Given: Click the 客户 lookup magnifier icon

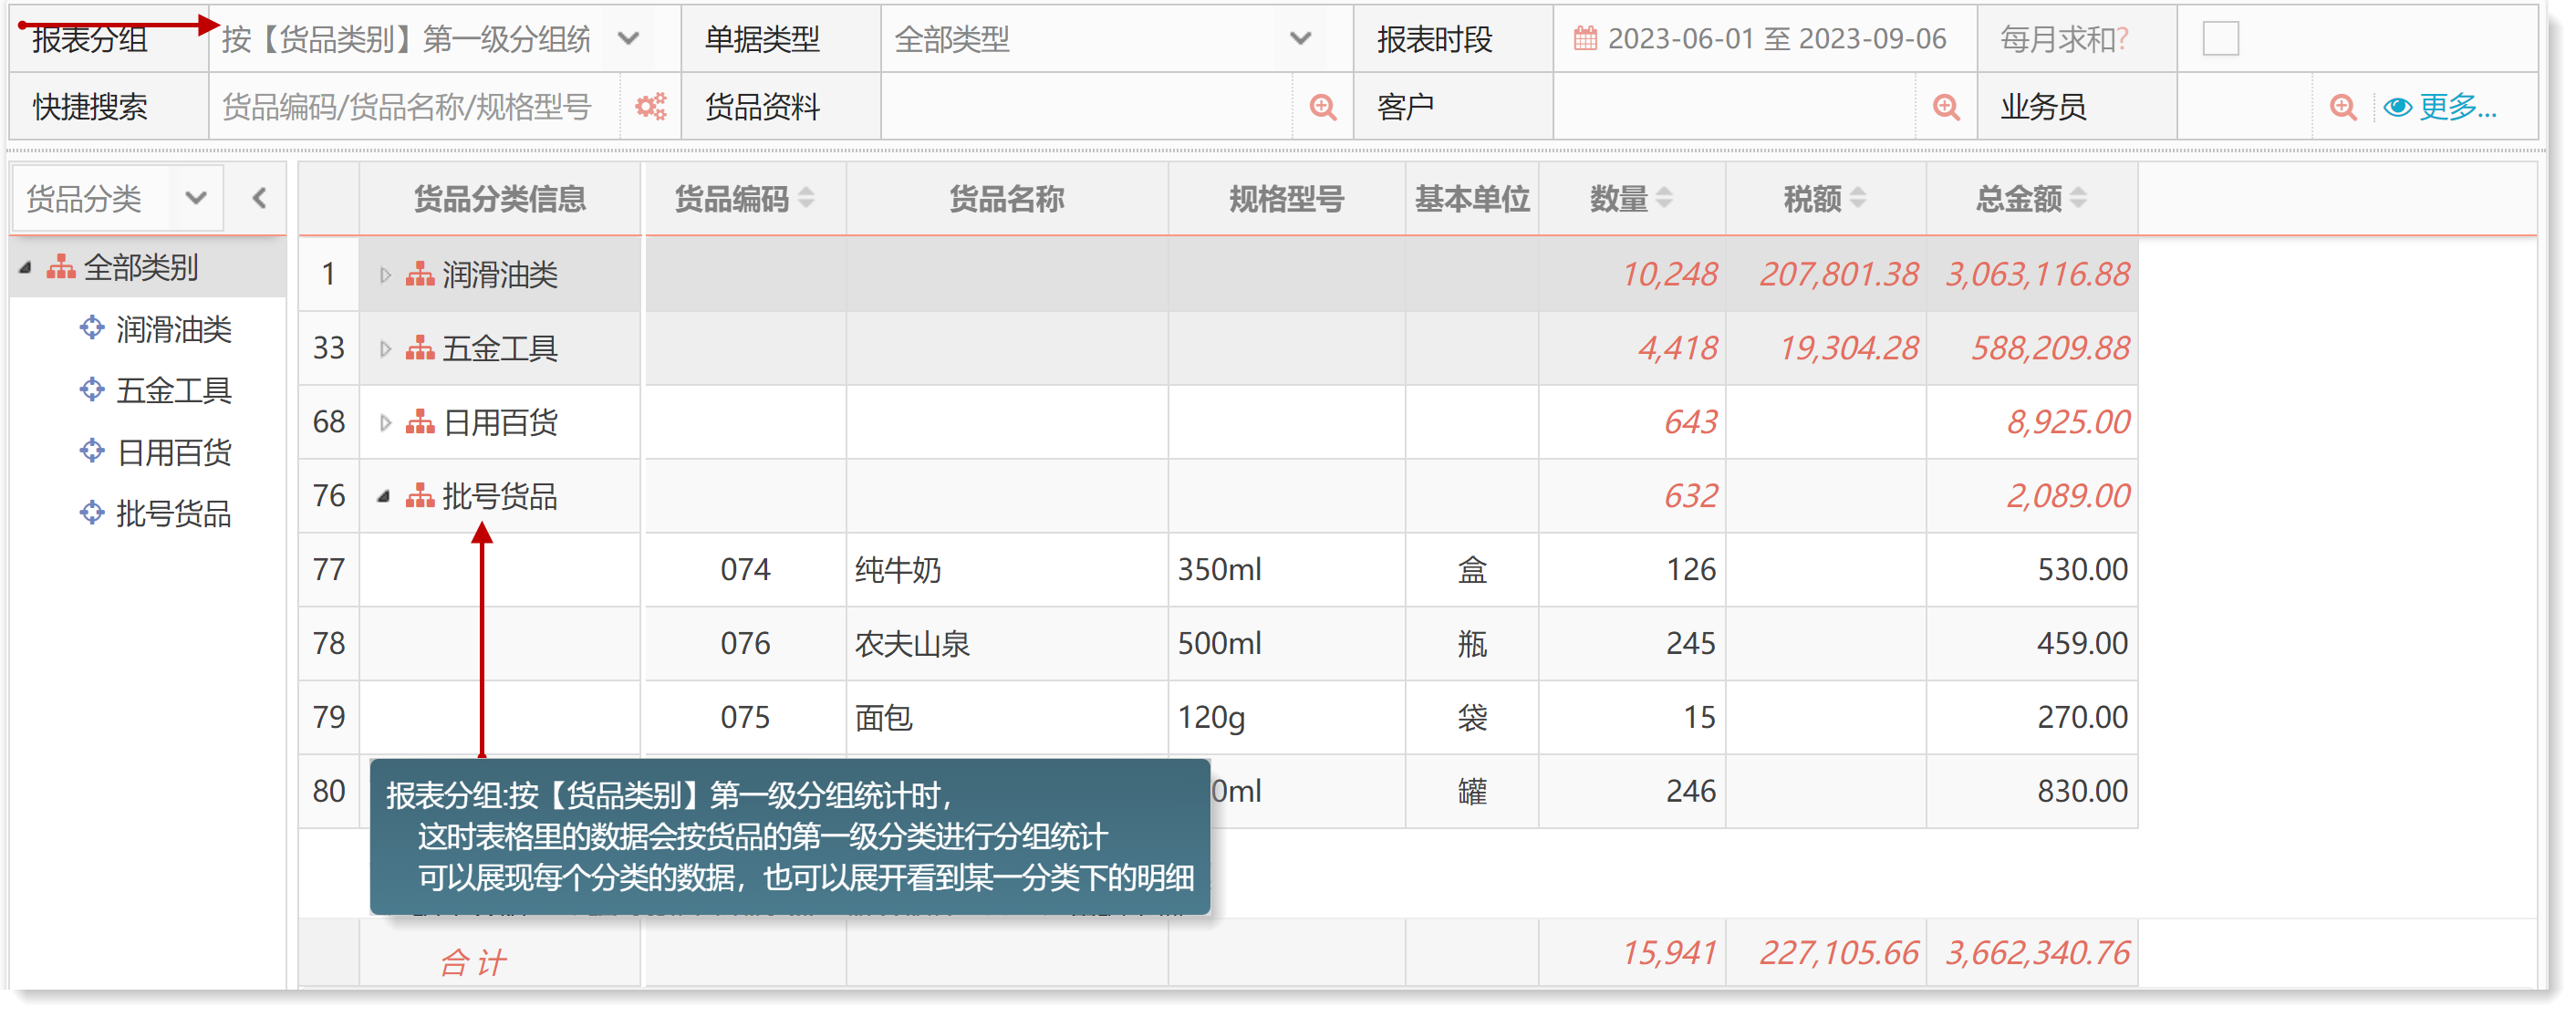Looking at the screenshot, I should point(1946,107).
